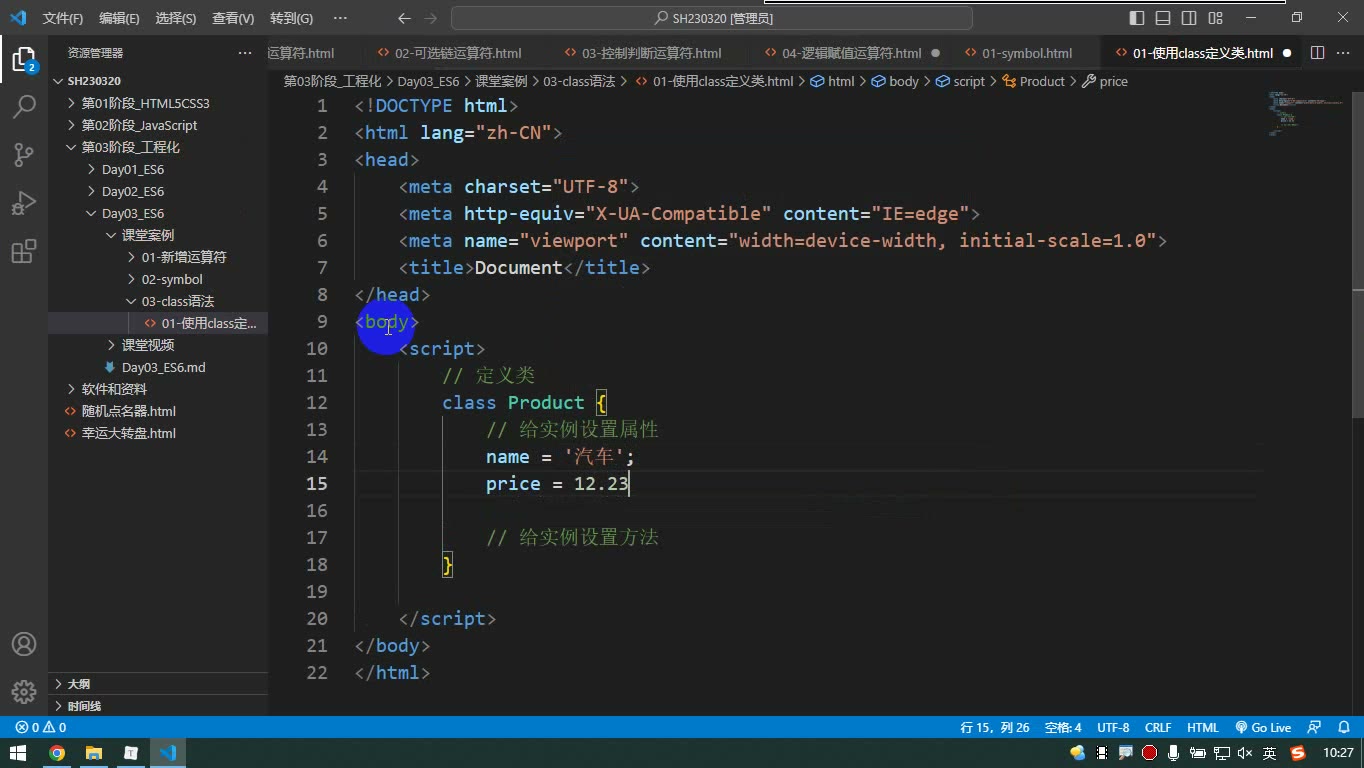The image size is (1364, 768).
Task: Open the Manage gear settings
Action: coord(24,692)
